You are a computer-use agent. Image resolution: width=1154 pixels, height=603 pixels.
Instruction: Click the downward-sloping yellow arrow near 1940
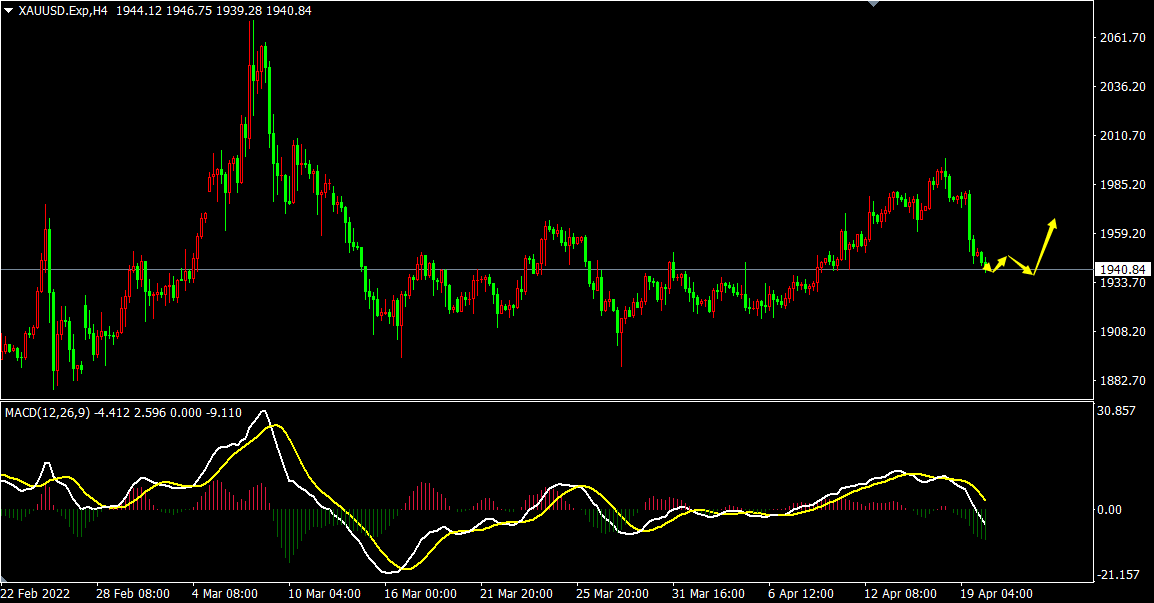pos(1020,265)
